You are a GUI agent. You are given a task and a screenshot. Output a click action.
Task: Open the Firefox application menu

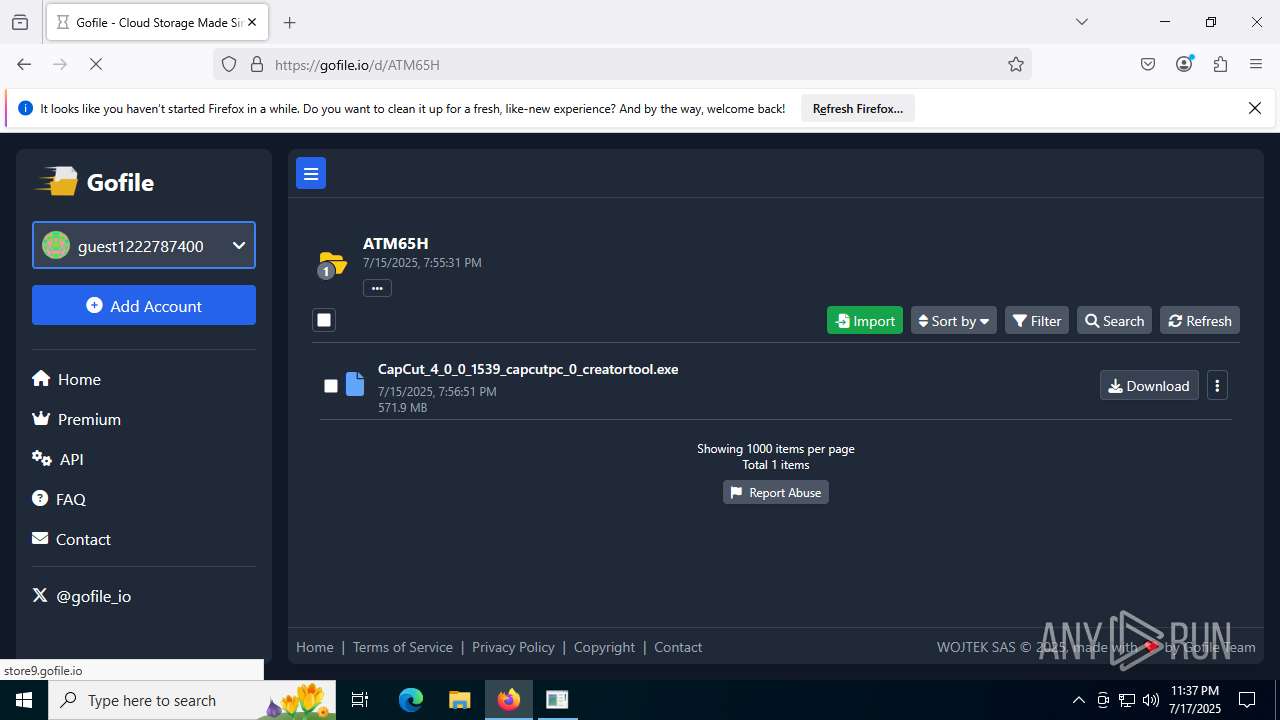(x=1256, y=64)
